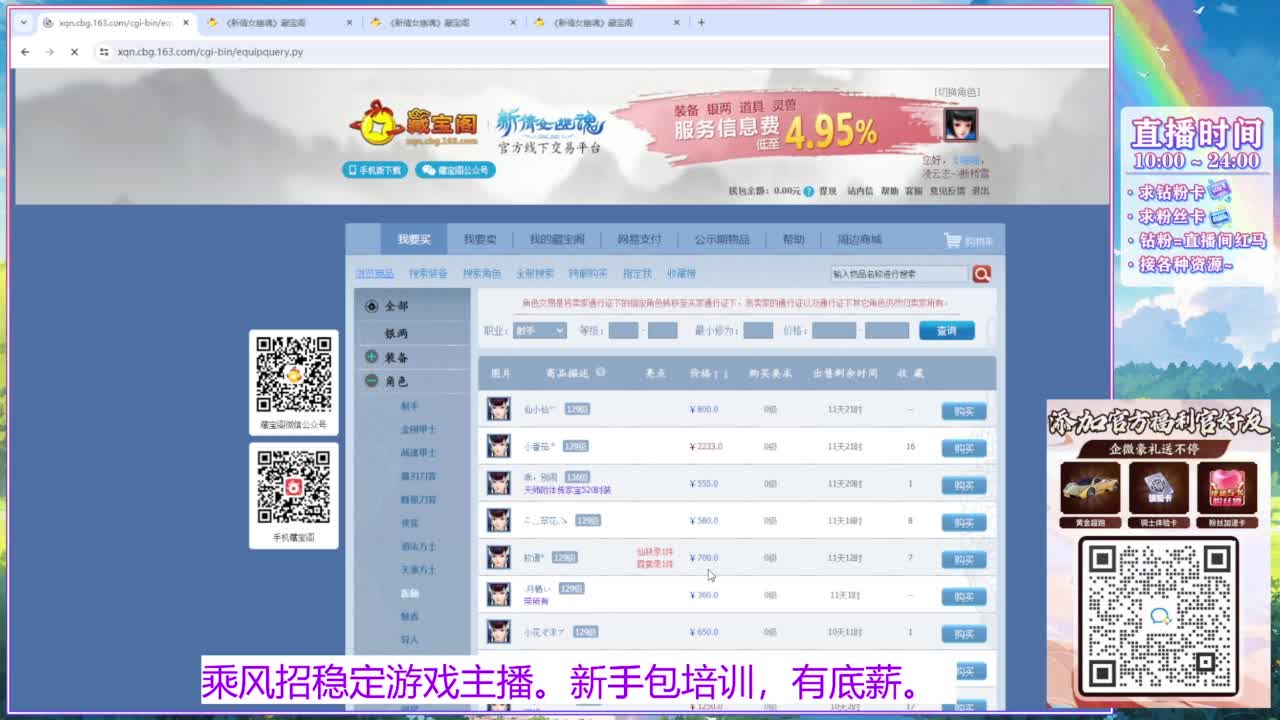
Task: Click character portrait in ¥650.0 row
Action: click(x=498, y=631)
